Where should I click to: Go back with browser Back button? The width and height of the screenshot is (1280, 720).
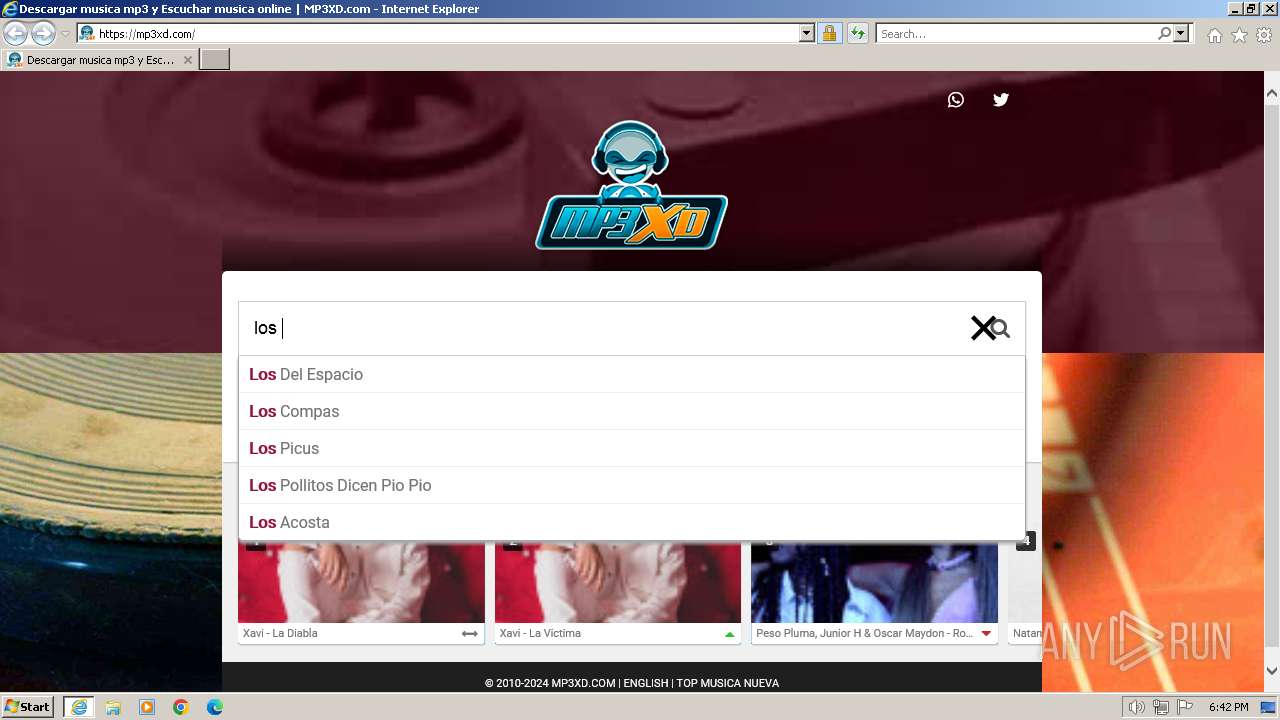click(15, 33)
